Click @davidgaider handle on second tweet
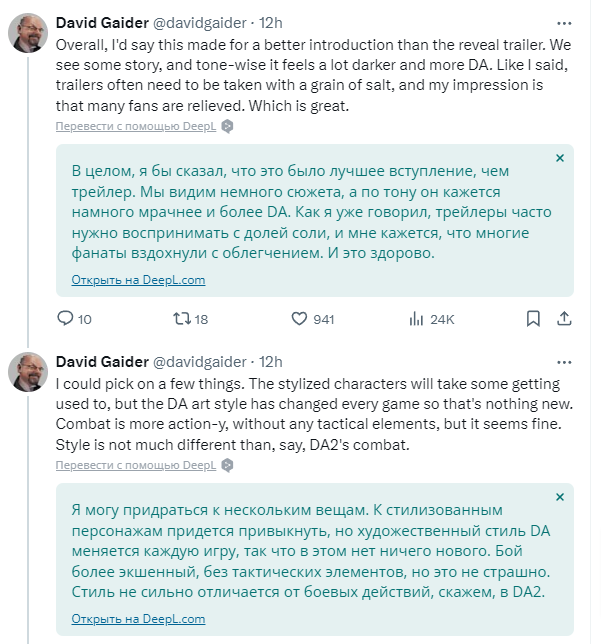This screenshot has height=644, width=601. click(x=198, y=361)
